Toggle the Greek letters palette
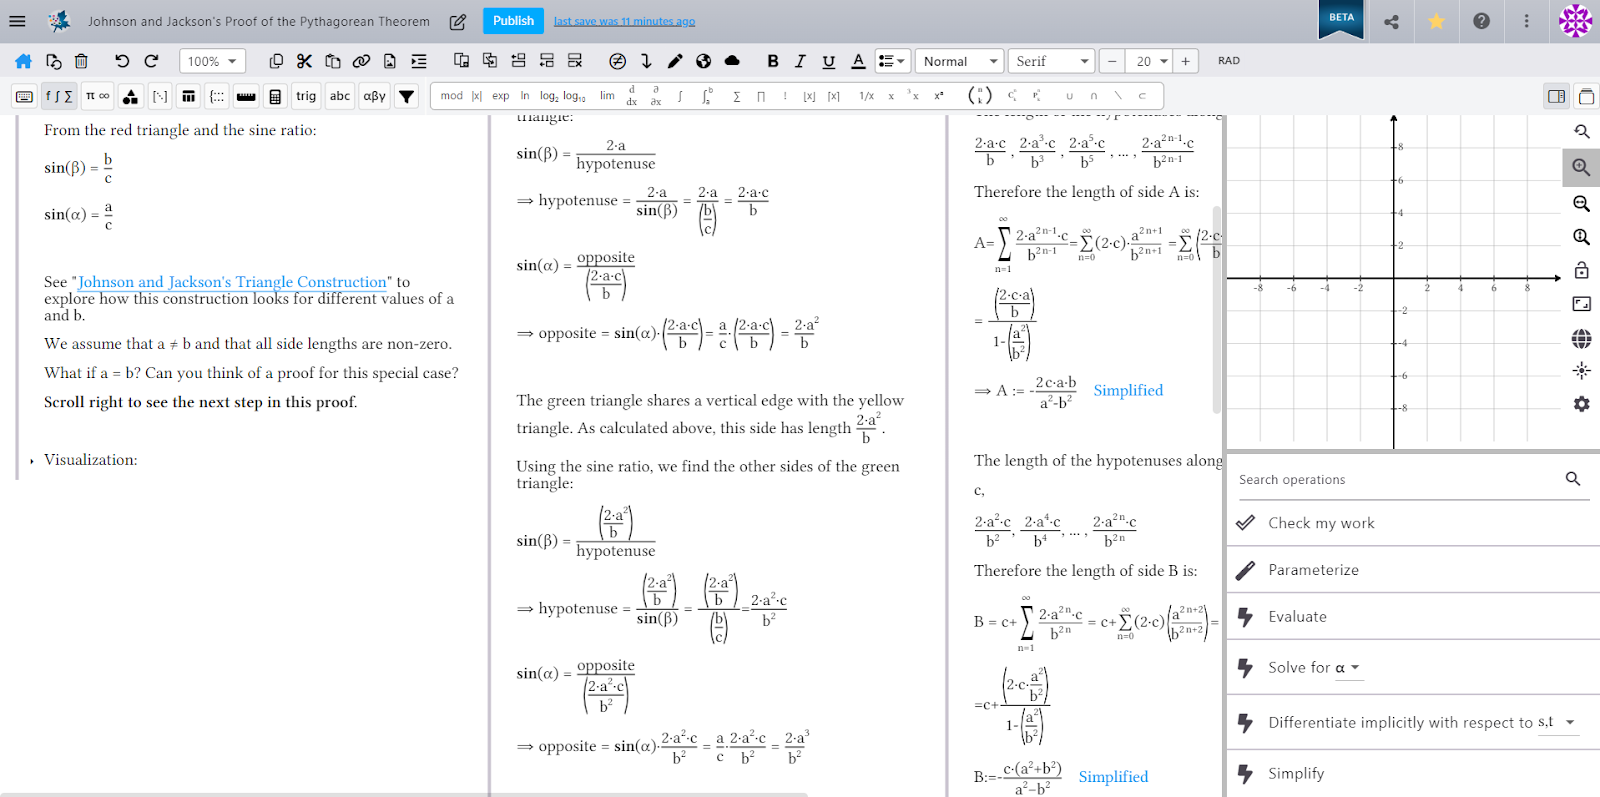The height and width of the screenshot is (797, 1600). [374, 96]
